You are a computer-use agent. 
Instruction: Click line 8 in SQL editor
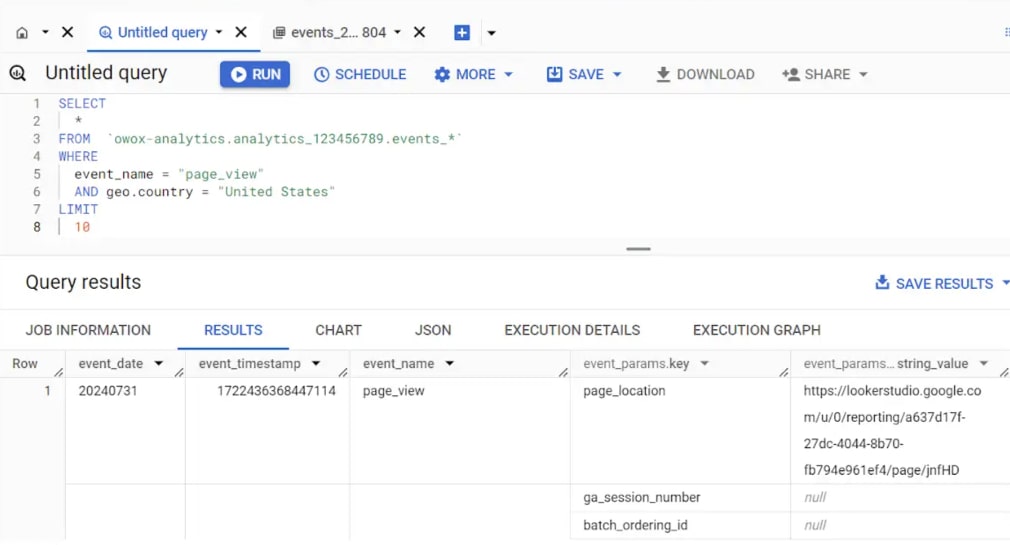click(82, 227)
